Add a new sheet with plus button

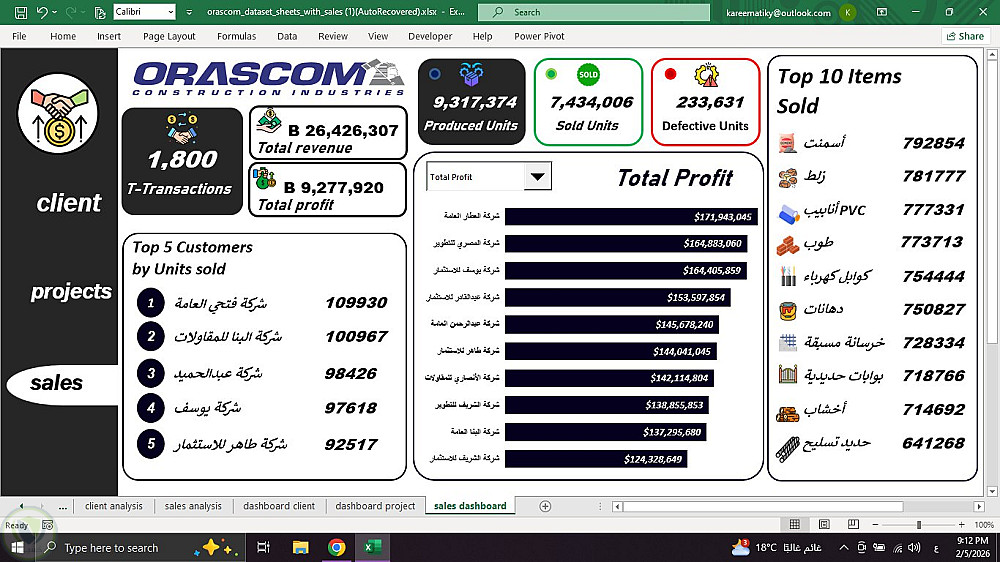[x=545, y=506]
